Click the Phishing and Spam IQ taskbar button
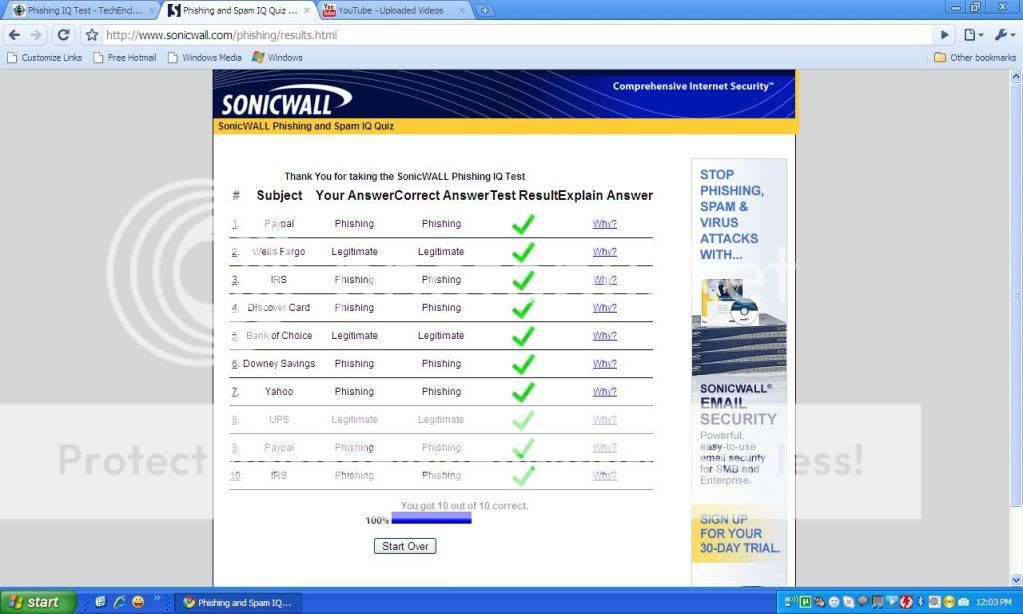Viewport: 1023px width, 614px height. click(237, 602)
